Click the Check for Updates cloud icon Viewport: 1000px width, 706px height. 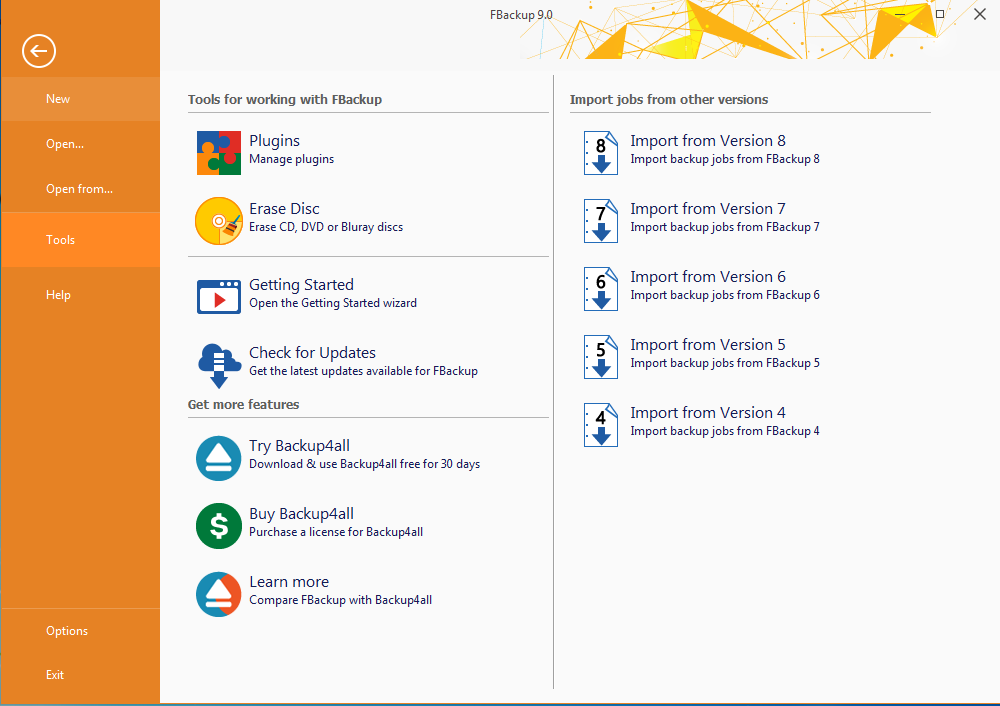[219, 365]
